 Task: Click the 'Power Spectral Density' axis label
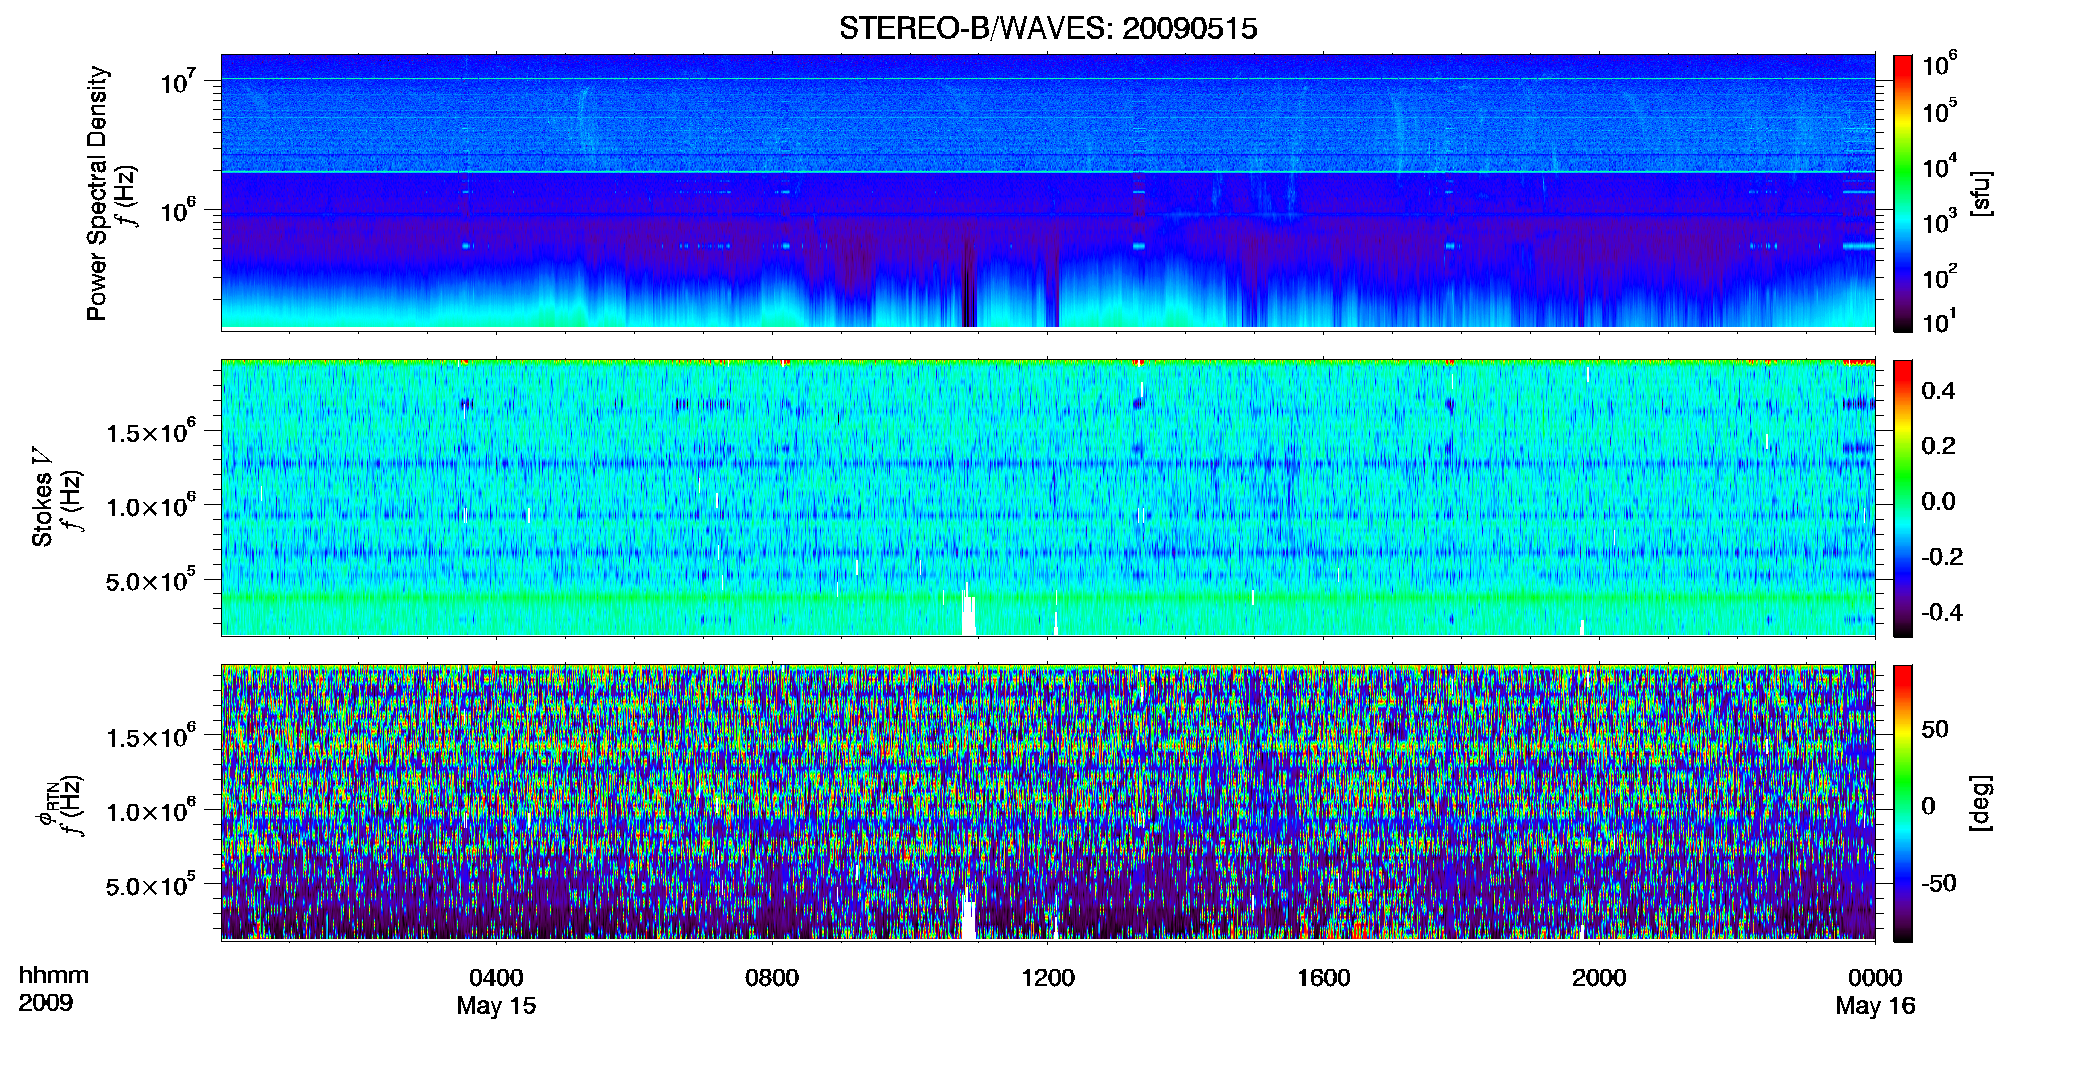pos(97,193)
